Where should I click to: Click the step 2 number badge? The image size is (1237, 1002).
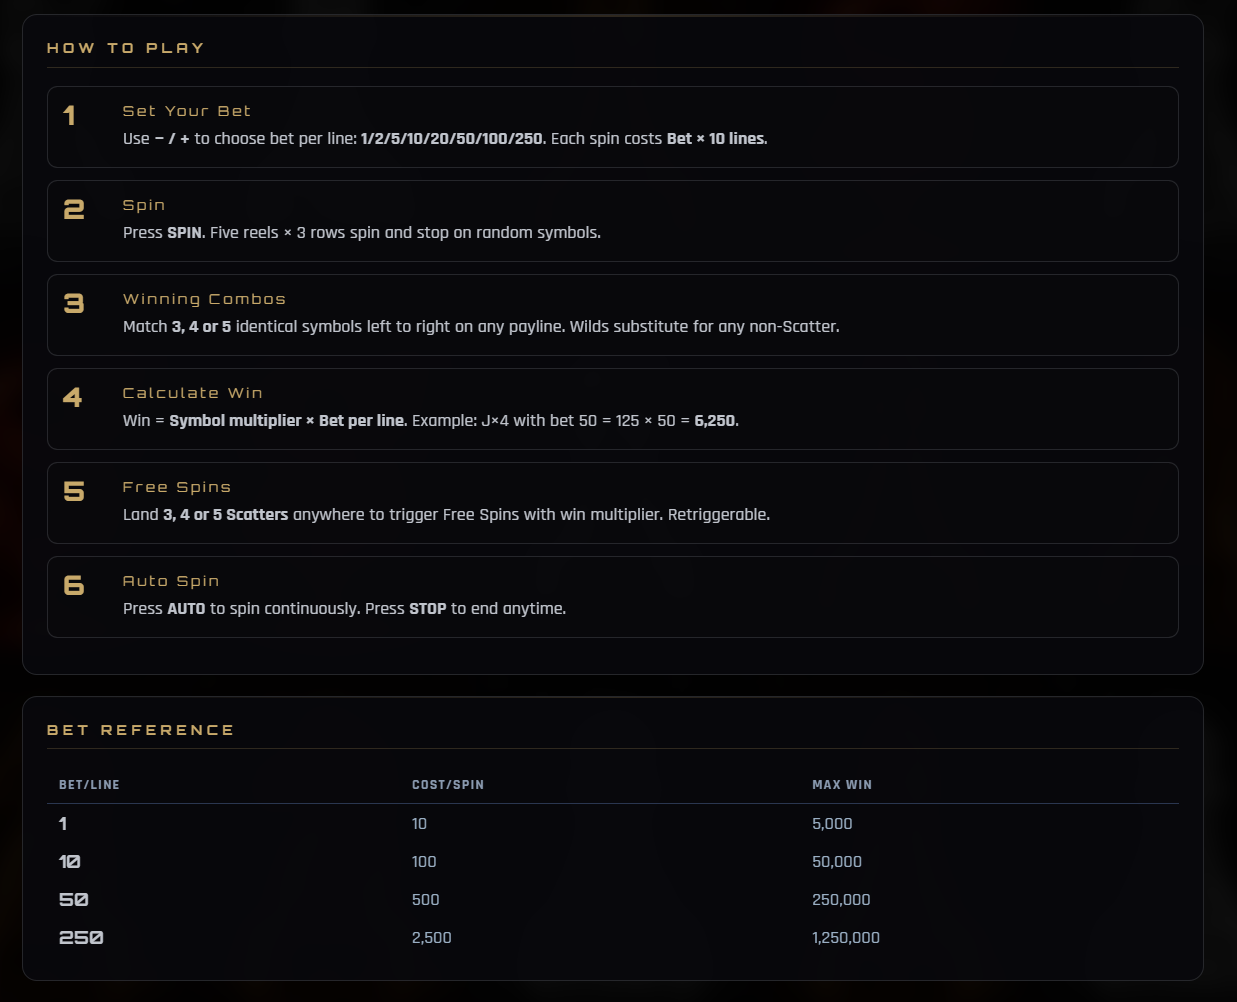point(74,209)
